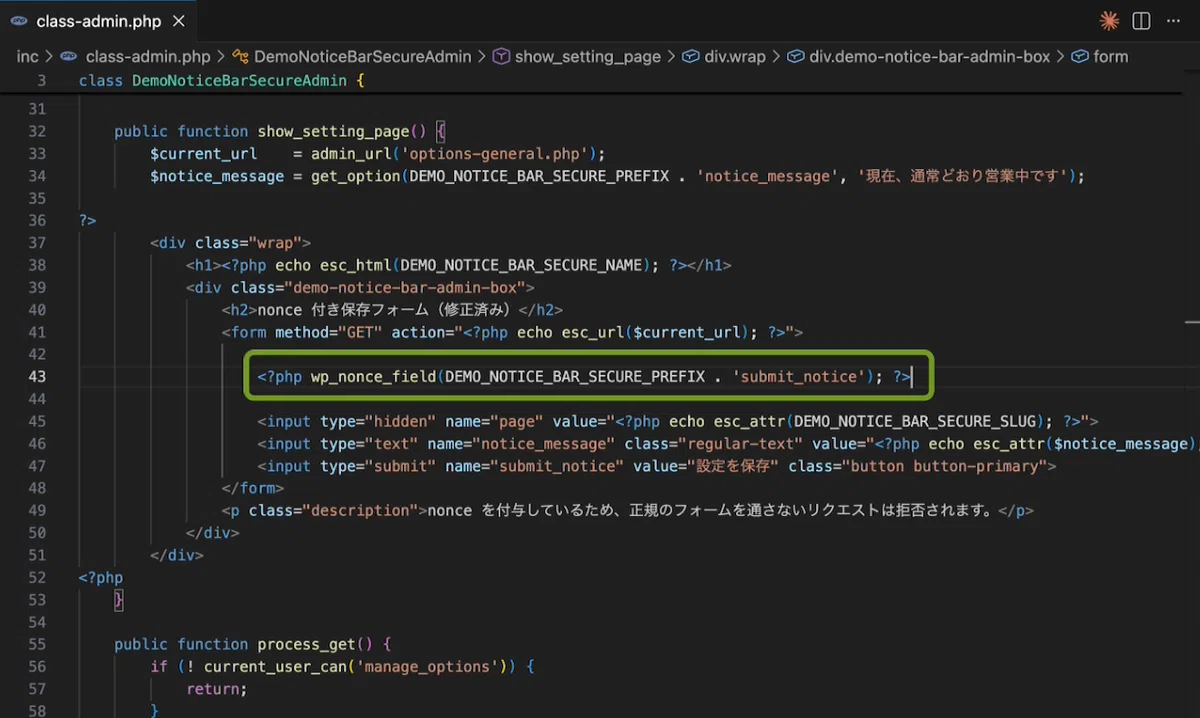Click the method cube icon before show_setting_page
This screenshot has height=718, width=1200.
pos(501,57)
